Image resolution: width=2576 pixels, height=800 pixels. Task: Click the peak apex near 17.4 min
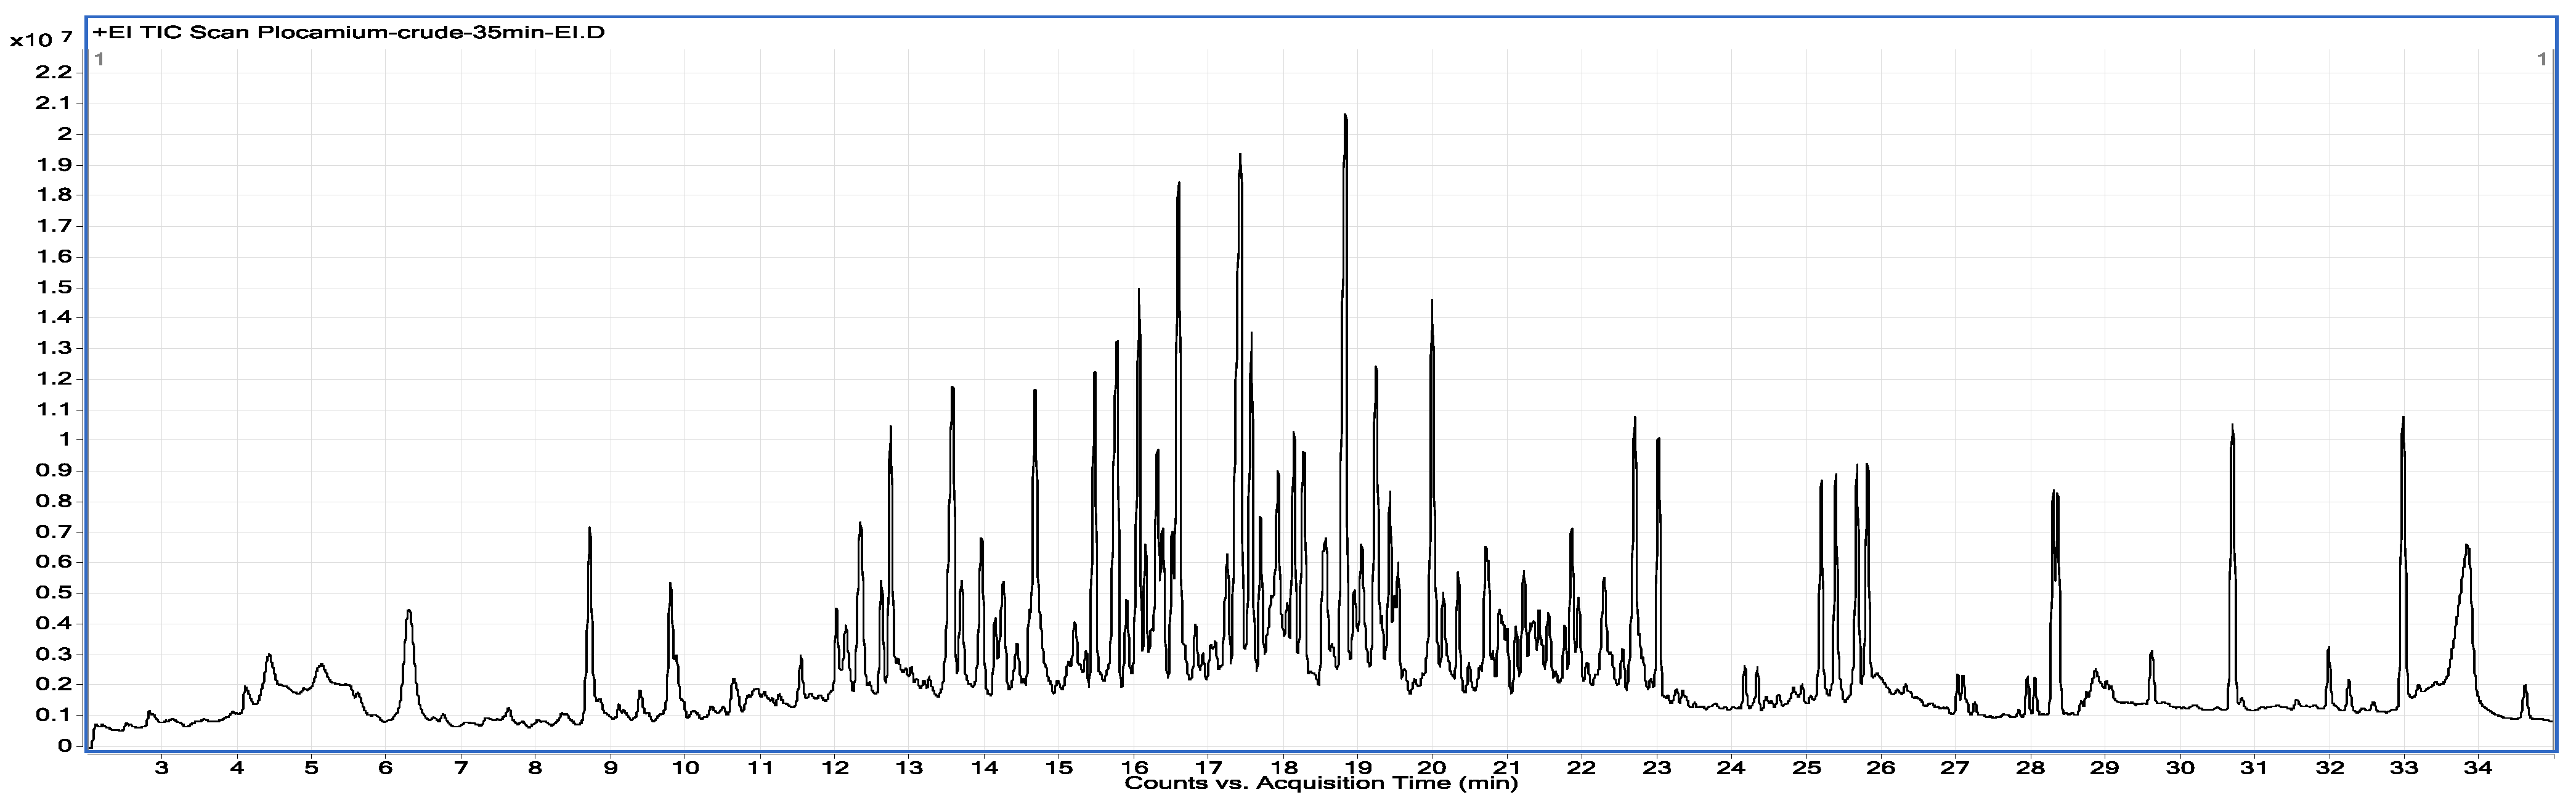(1240, 155)
